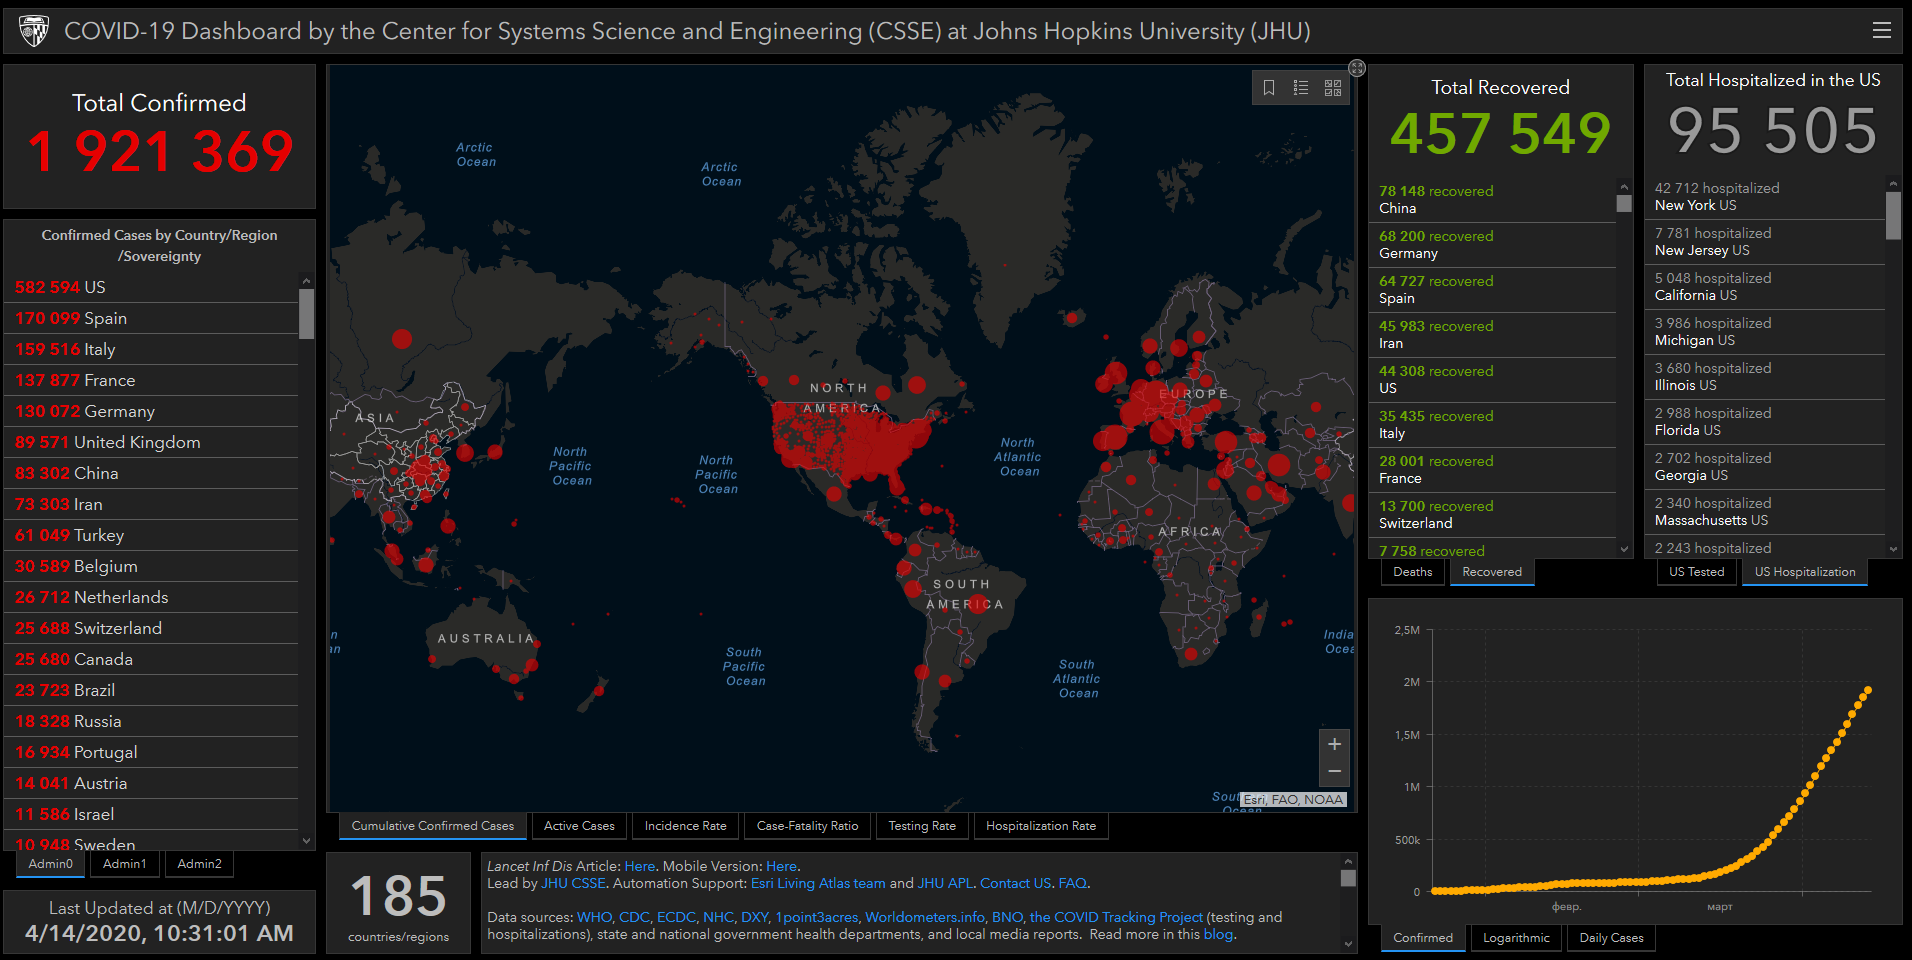Click the Contact US link

1015,884
